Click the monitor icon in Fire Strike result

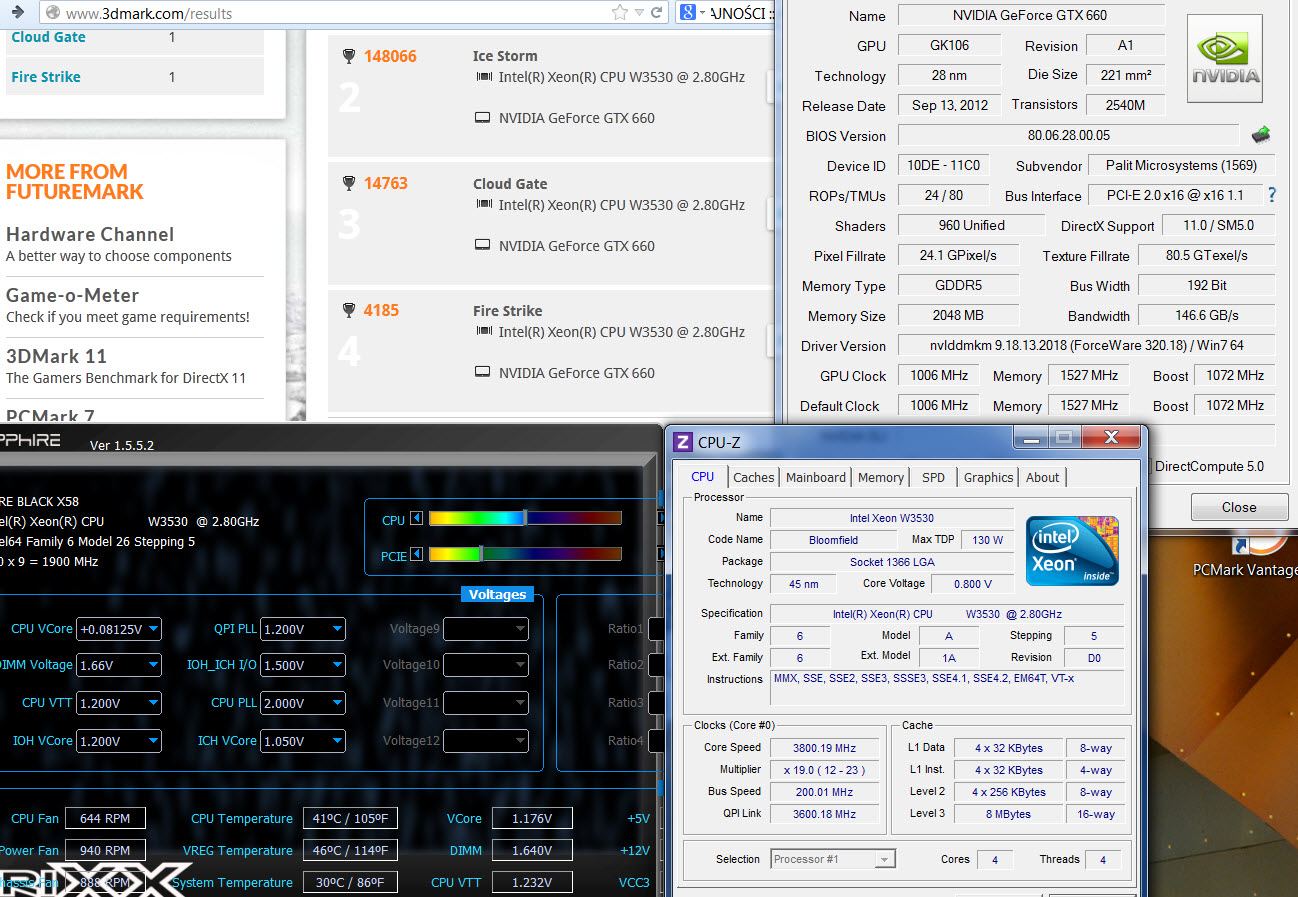(x=483, y=373)
